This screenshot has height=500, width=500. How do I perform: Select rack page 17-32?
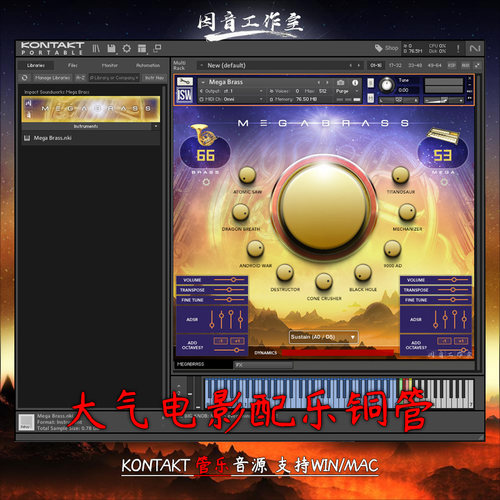(x=395, y=65)
